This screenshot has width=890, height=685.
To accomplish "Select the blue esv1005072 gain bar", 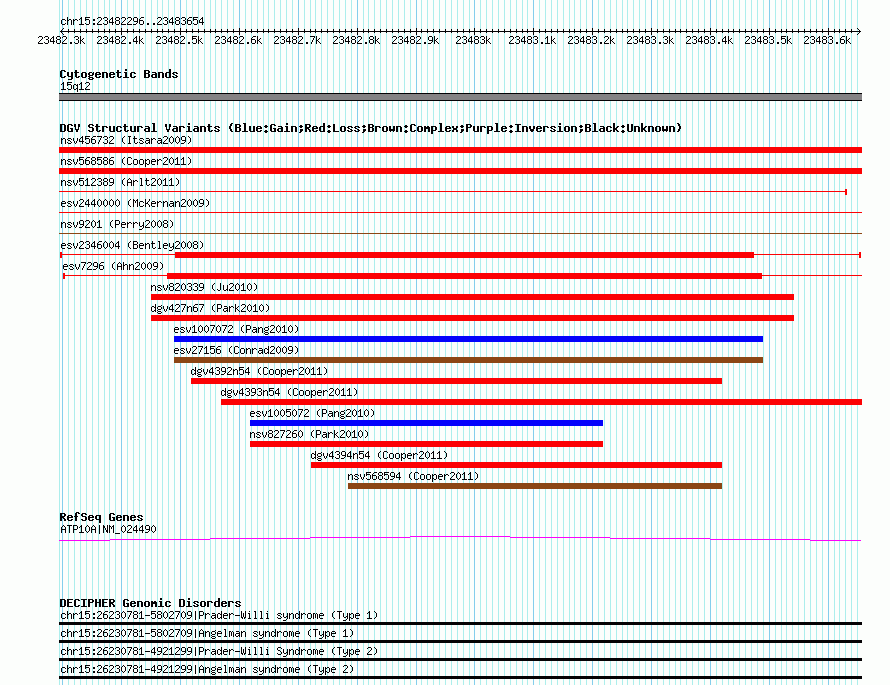I will coord(426,423).
